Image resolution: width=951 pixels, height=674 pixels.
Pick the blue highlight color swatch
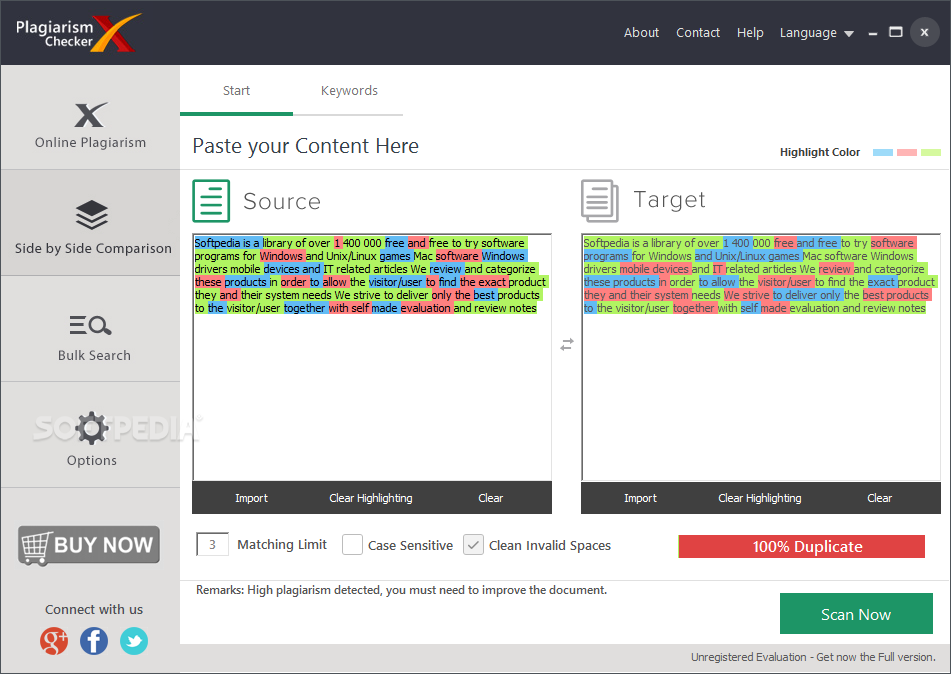pos(882,152)
